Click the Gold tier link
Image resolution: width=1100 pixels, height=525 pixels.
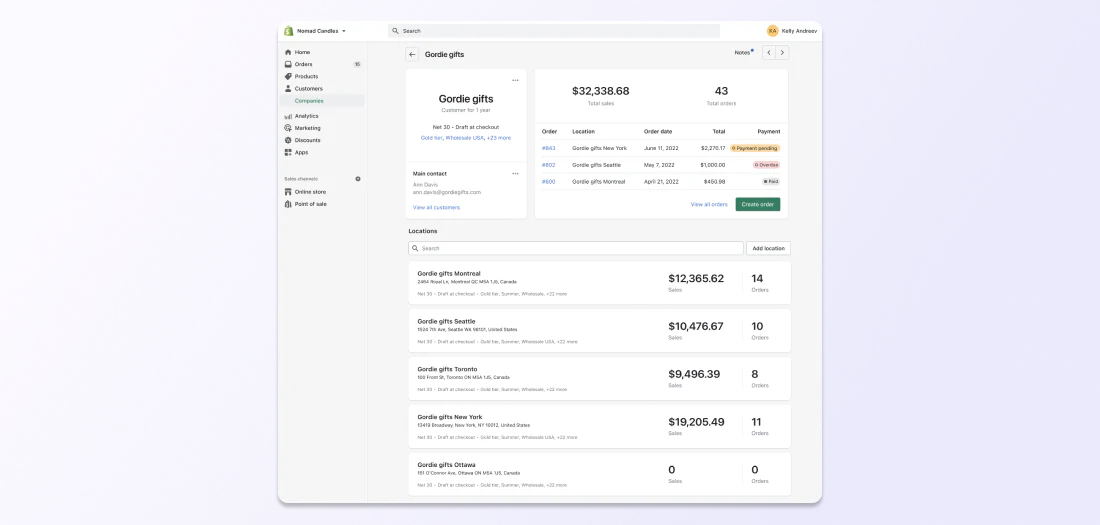pyautogui.click(x=431, y=138)
